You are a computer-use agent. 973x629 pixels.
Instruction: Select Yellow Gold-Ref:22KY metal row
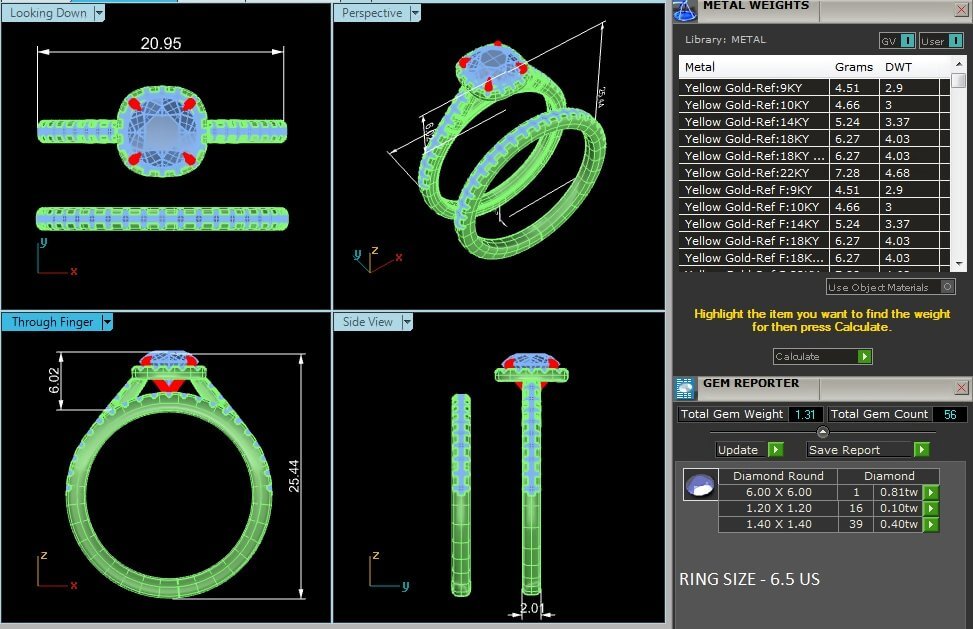[754, 173]
